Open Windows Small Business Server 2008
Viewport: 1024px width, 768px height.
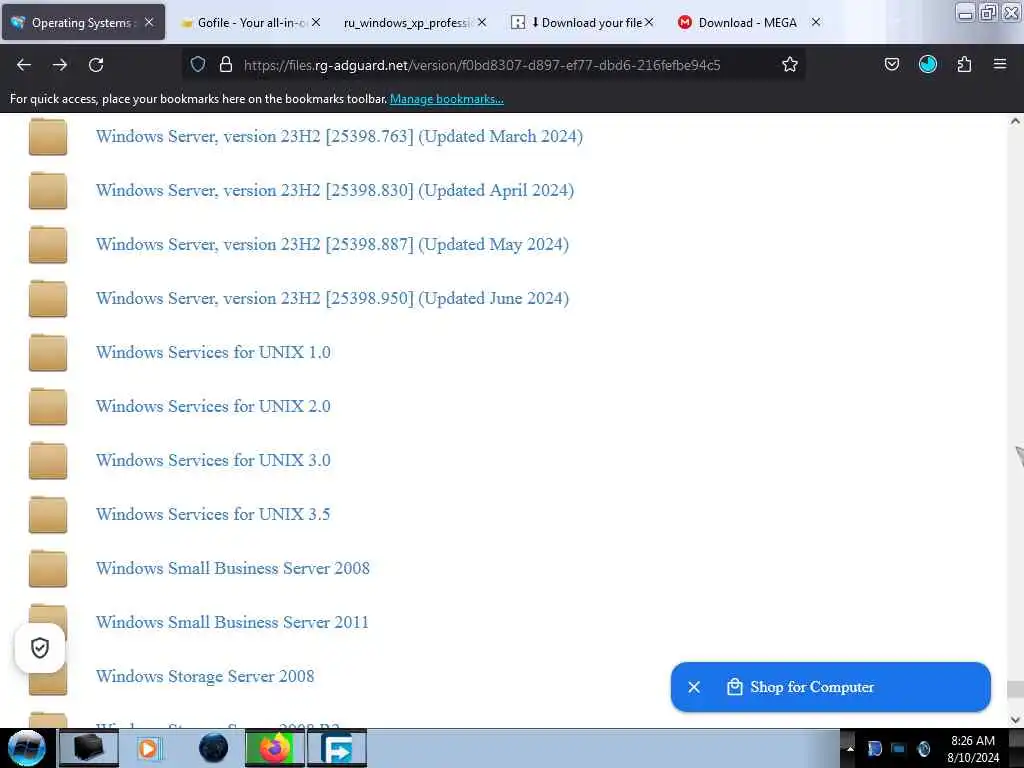click(x=232, y=568)
